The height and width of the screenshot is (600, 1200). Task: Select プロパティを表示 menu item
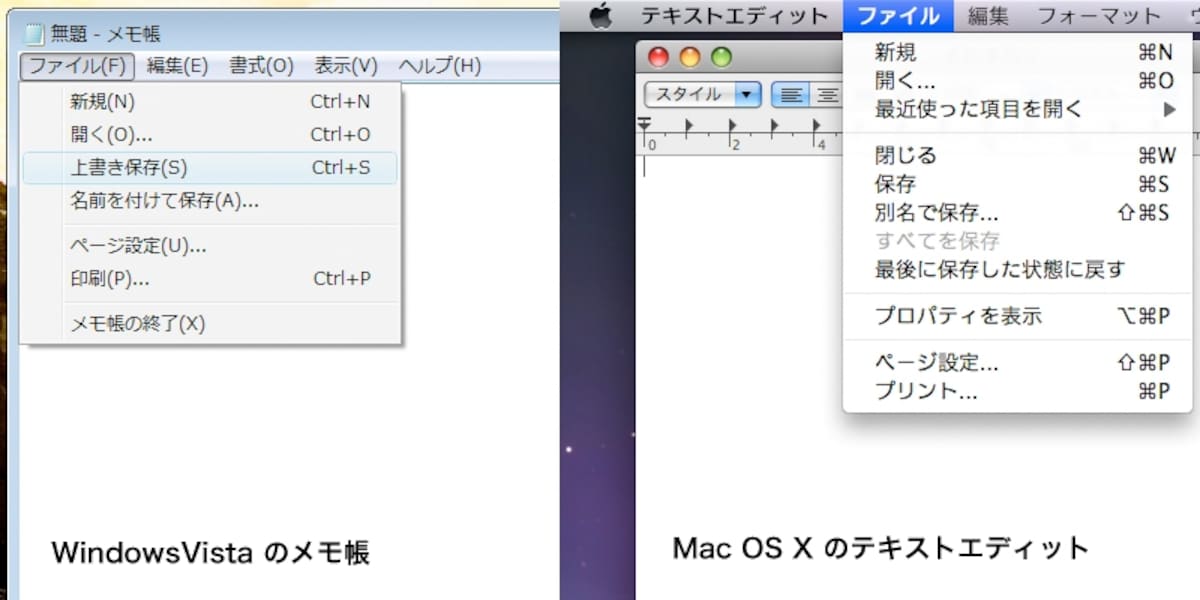coord(1018,316)
